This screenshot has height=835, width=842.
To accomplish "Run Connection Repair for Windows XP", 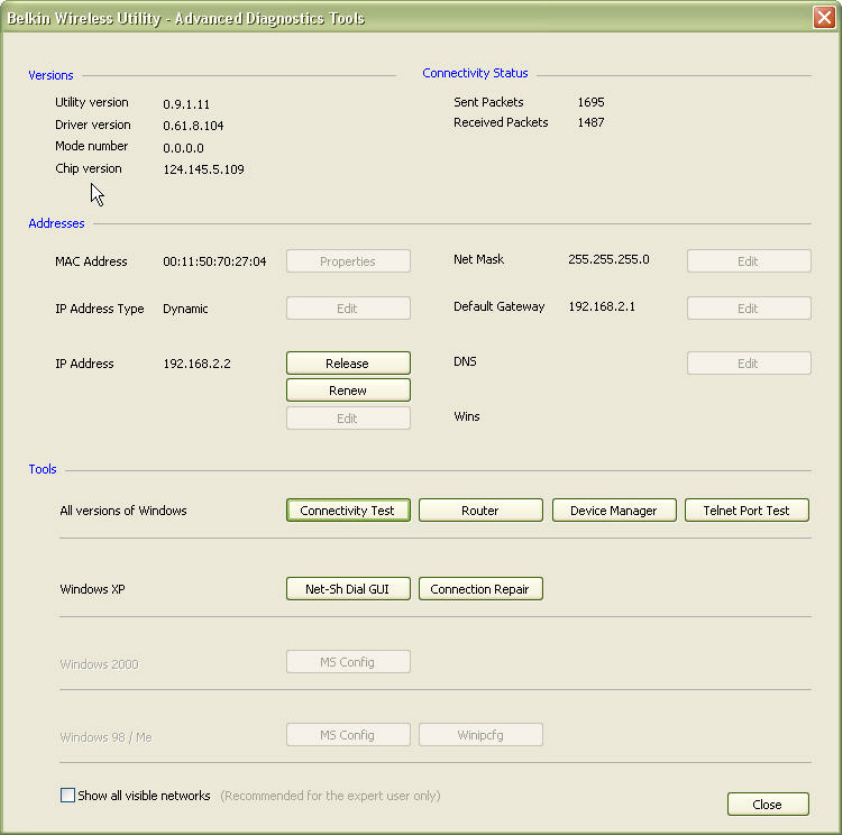I will pyautogui.click(x=481, y=589).
